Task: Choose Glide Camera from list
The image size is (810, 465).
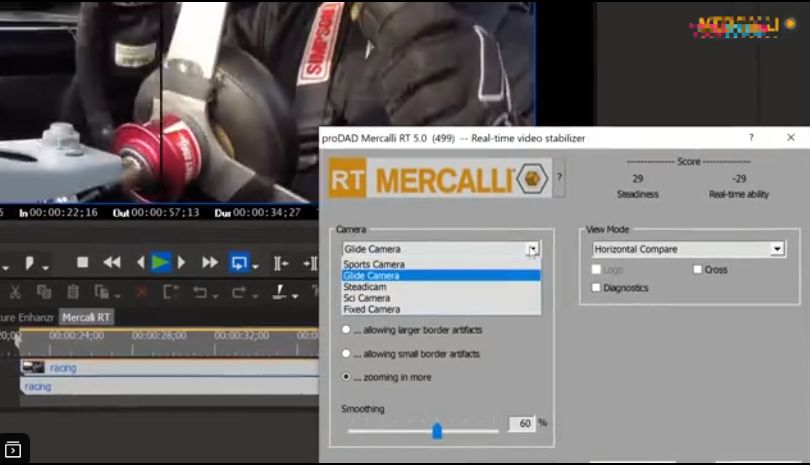Action: click(441, 275)
